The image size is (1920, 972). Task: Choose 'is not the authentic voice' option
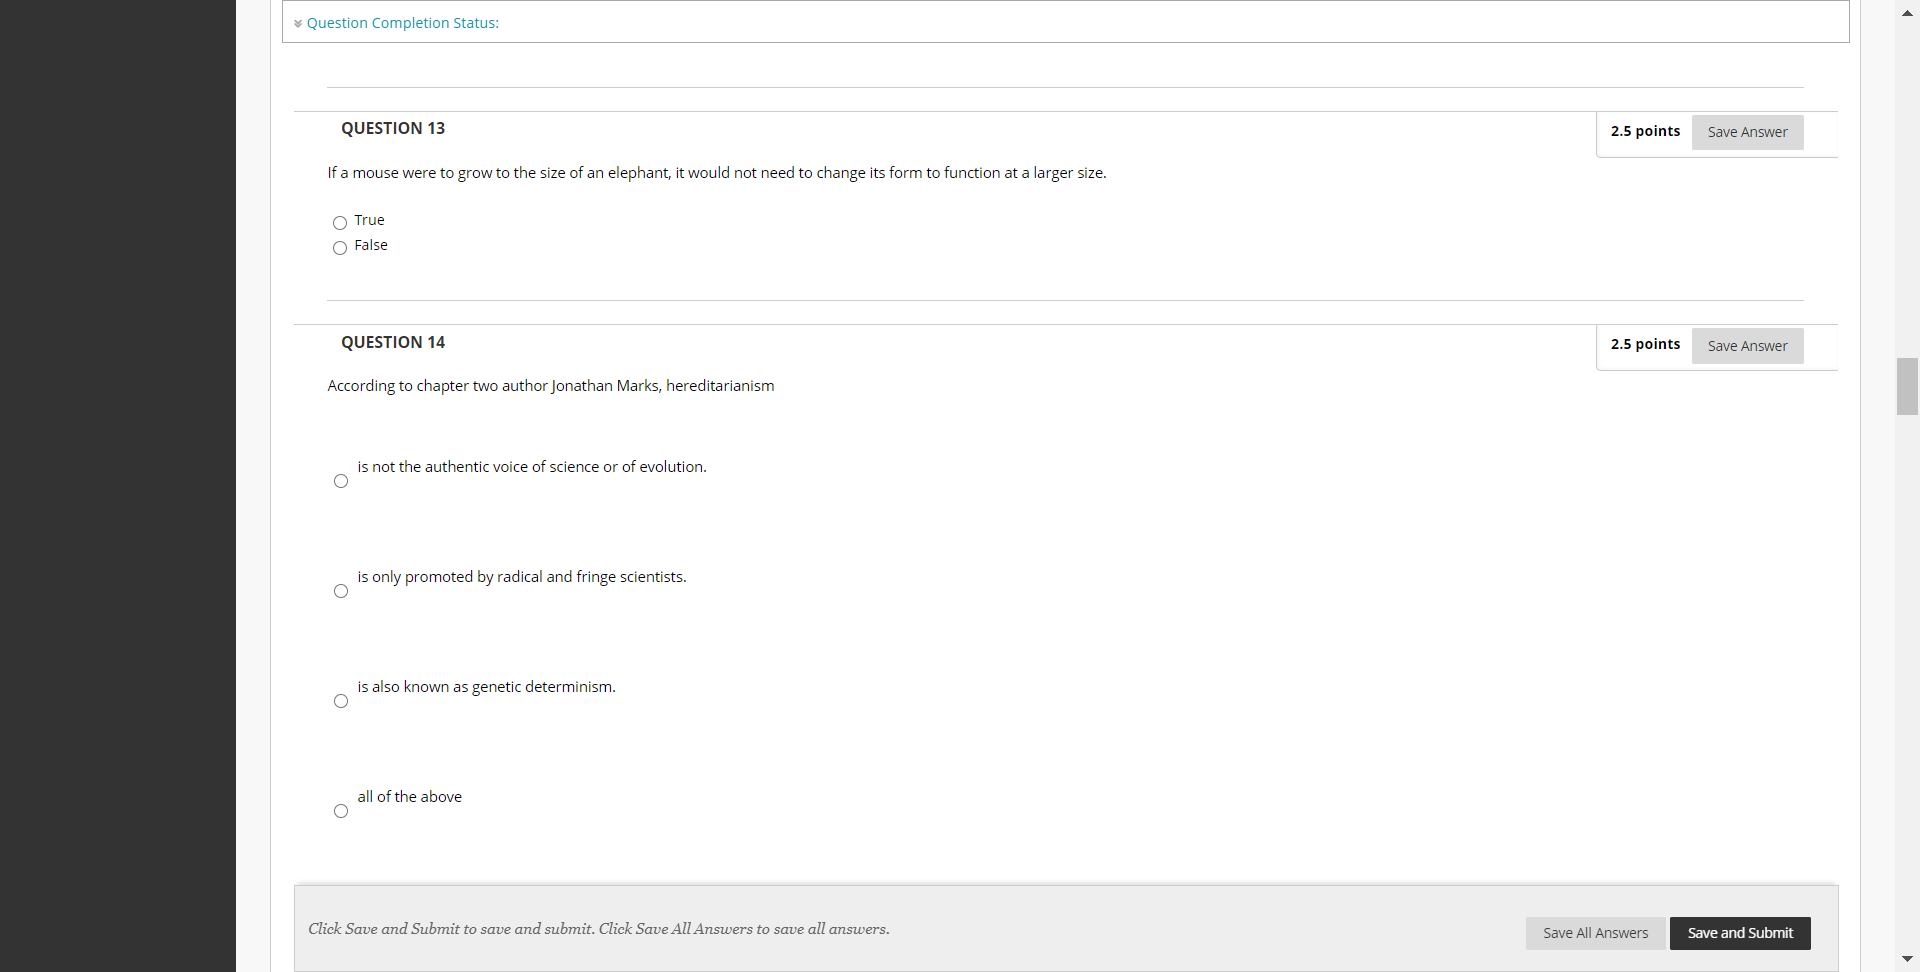(x=340, y=481)
